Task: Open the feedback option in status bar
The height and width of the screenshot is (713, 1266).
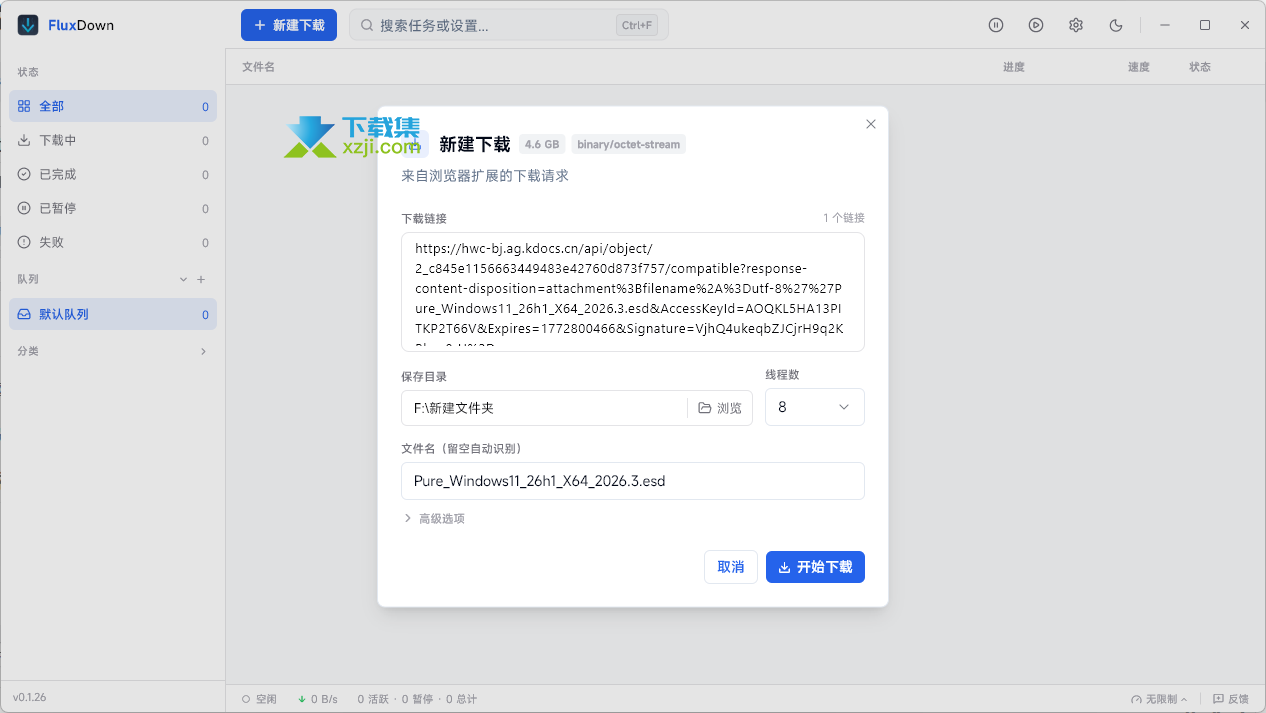Action: (1230, 699)
